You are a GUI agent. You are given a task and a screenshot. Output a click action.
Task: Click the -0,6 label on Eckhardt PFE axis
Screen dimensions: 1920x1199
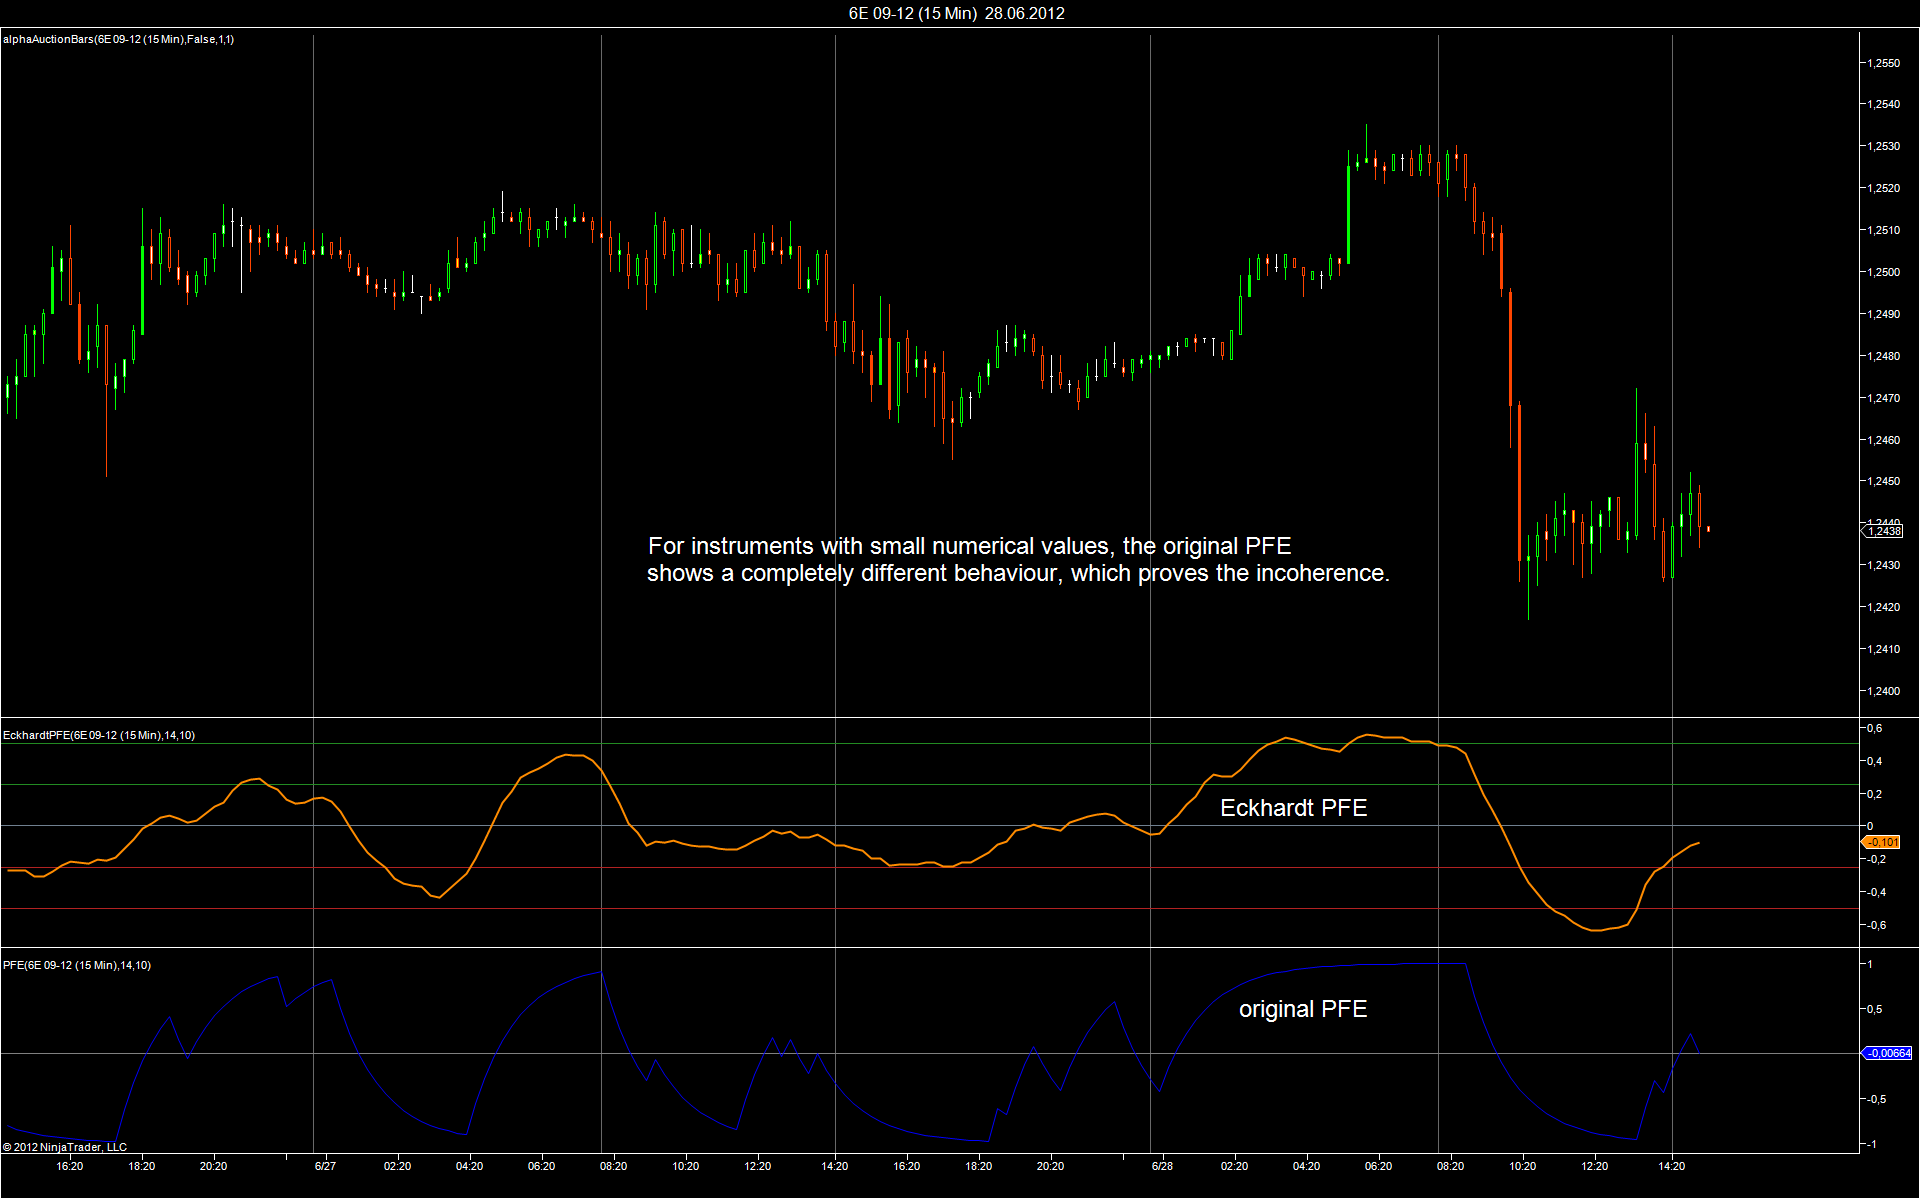[1876, 925]
